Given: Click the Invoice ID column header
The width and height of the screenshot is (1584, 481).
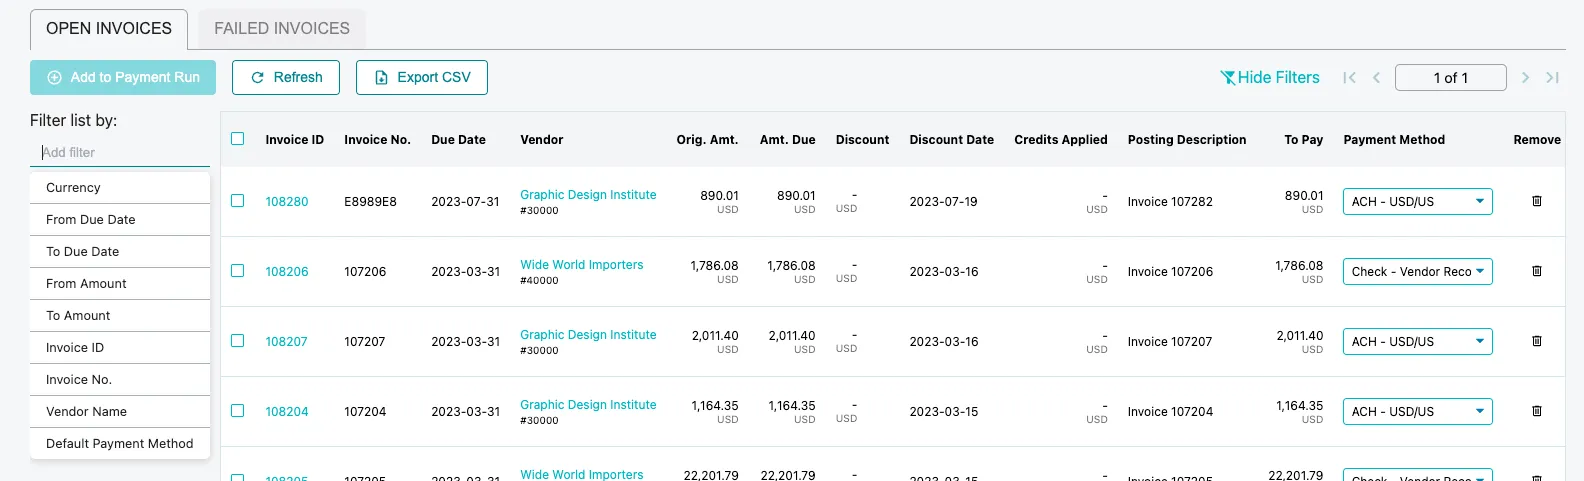Looking at the screenshot, I should click(x=295, y=140).
